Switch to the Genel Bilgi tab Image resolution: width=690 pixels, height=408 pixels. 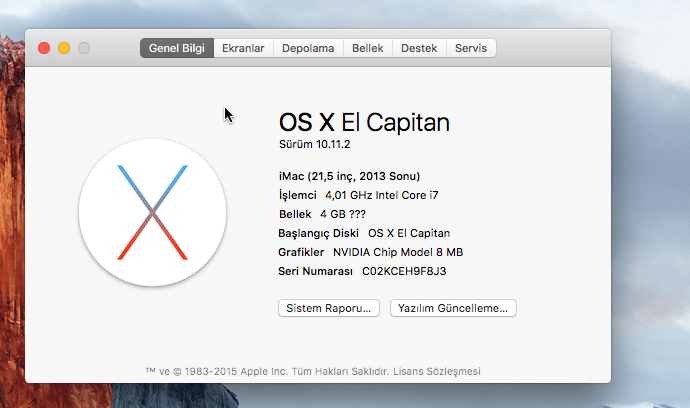tap(177, 48)
